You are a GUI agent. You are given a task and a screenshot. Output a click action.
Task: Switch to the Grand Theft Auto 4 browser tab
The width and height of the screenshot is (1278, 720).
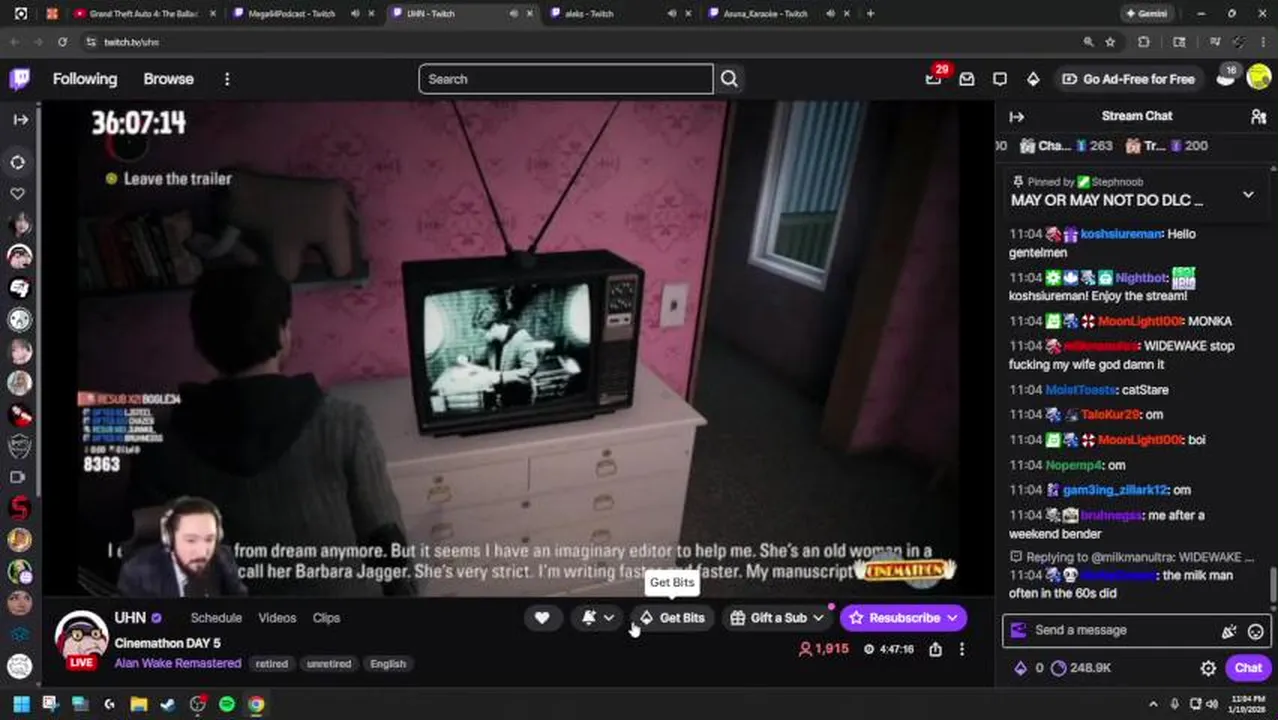145,14
